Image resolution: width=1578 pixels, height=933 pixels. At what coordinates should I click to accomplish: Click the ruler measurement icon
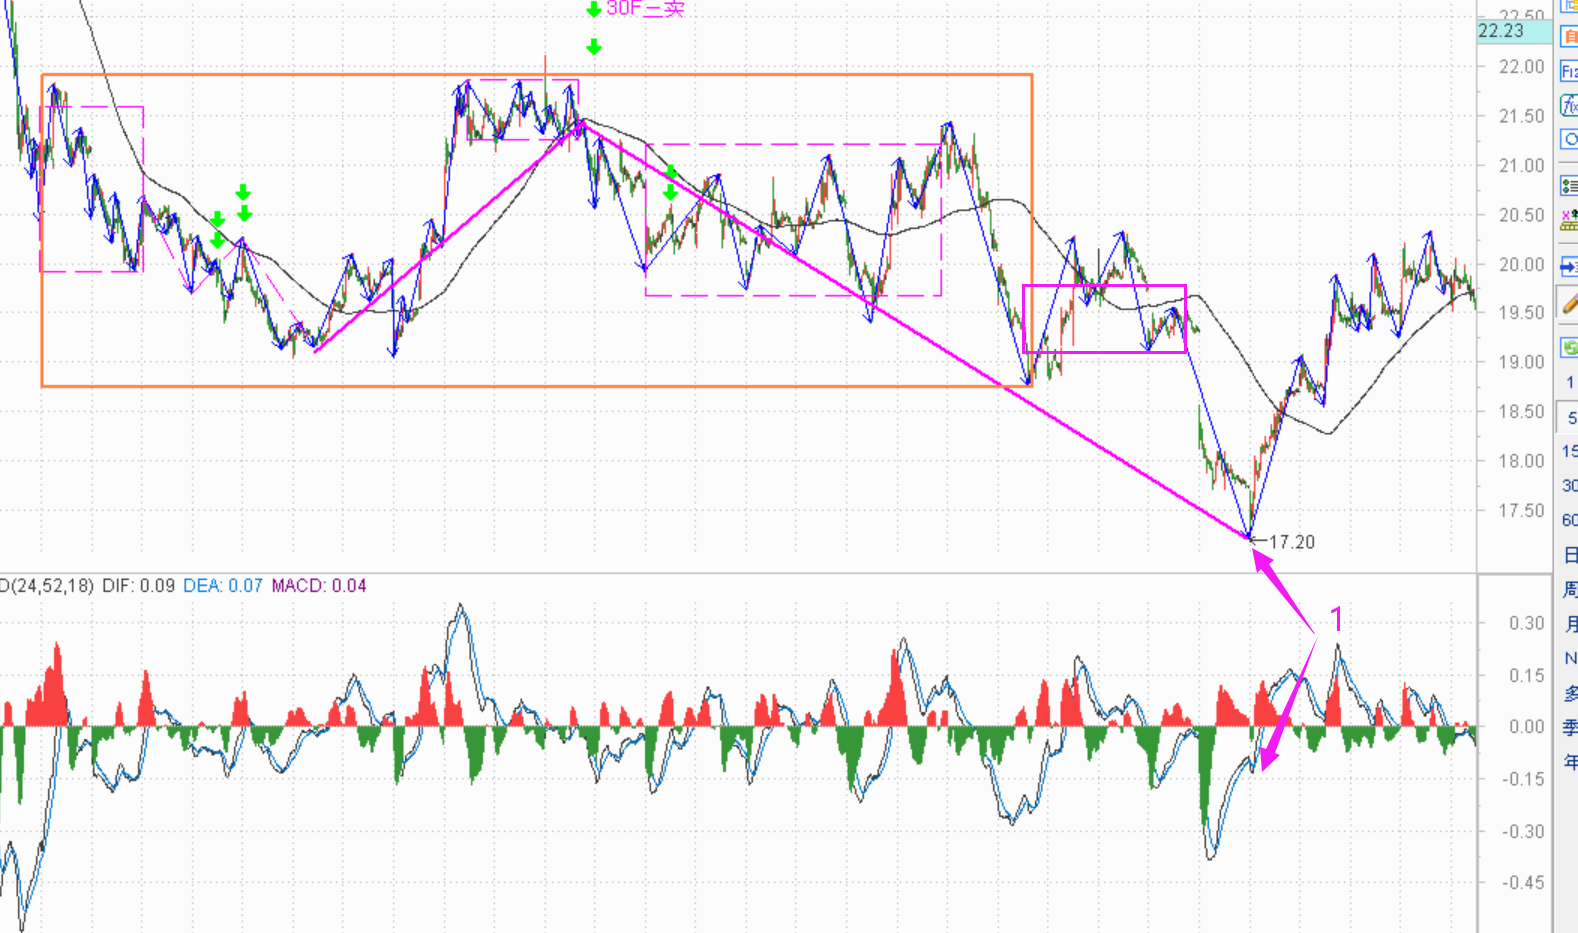[x=1569, y=222]
